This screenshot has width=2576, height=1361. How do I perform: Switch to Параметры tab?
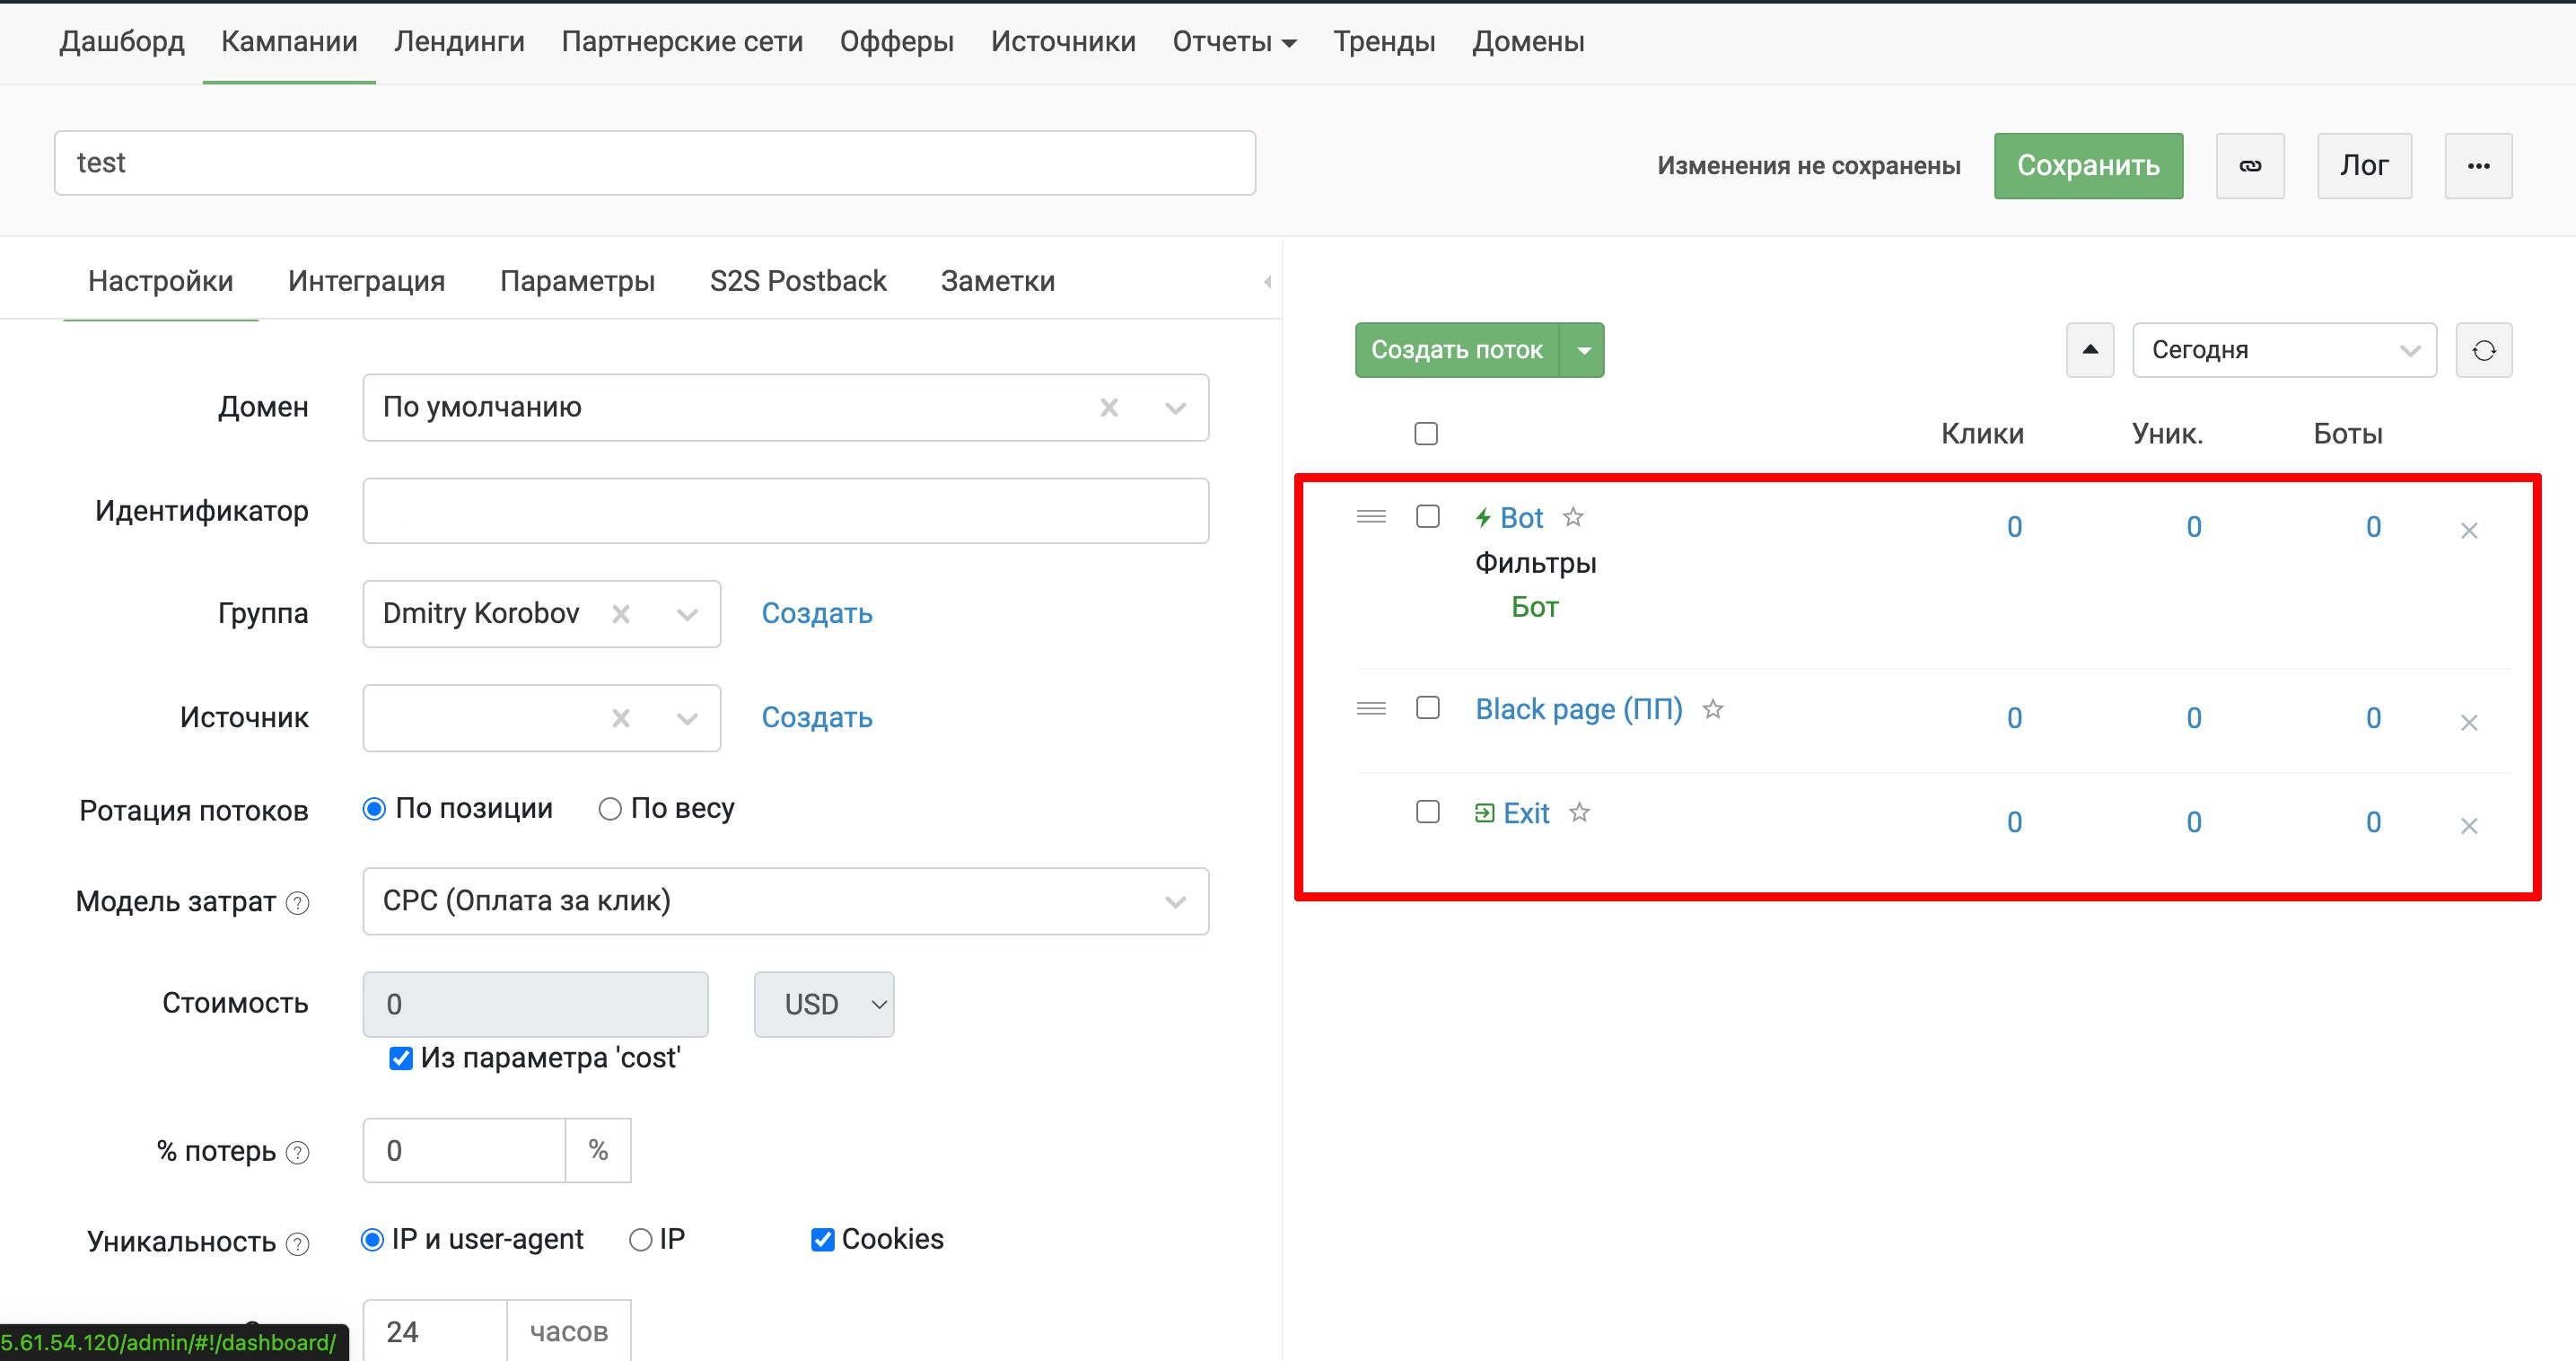click(577, 282)
